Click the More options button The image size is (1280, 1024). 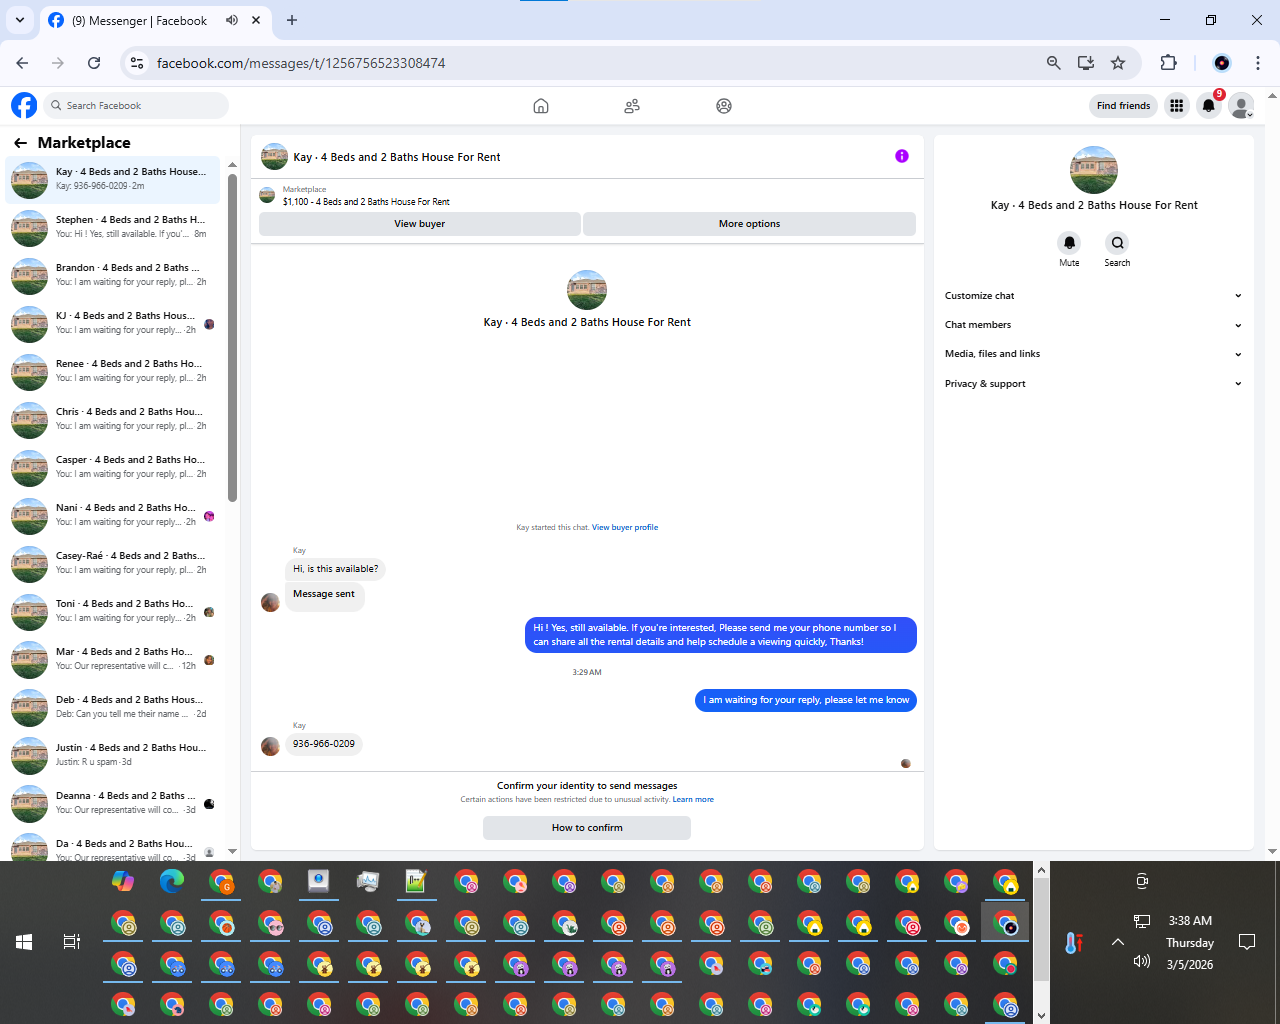tap(749, 224)
